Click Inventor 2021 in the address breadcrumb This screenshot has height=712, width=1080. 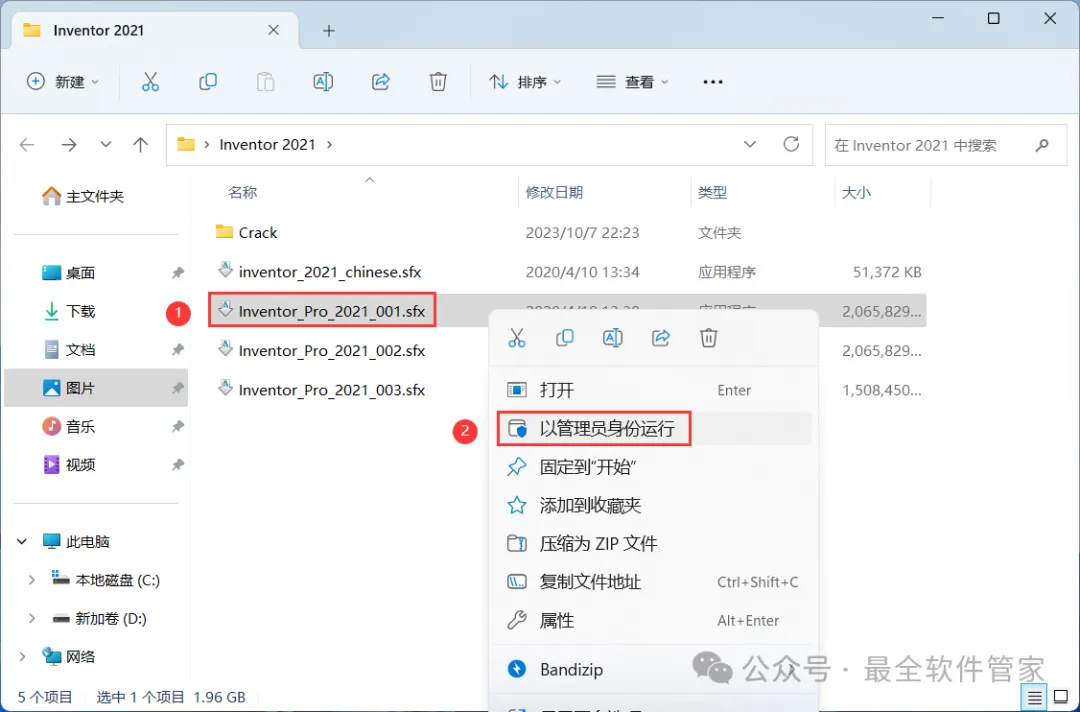click(x=267, y=145)
